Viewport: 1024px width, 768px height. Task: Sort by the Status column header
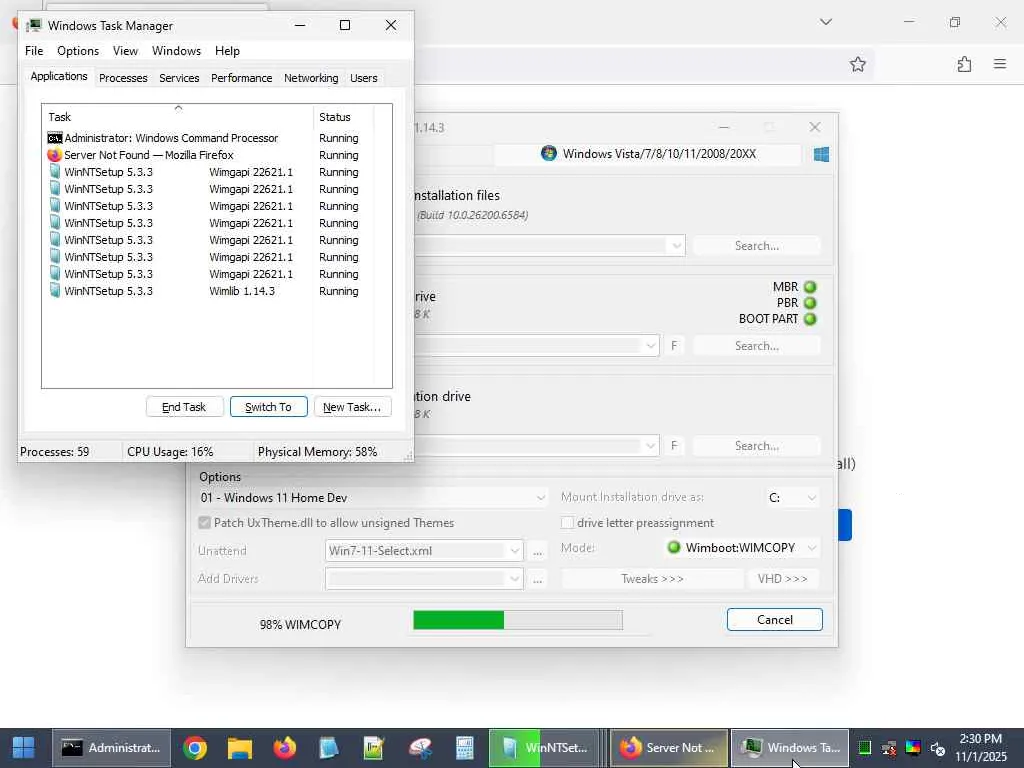pos(344,117)
